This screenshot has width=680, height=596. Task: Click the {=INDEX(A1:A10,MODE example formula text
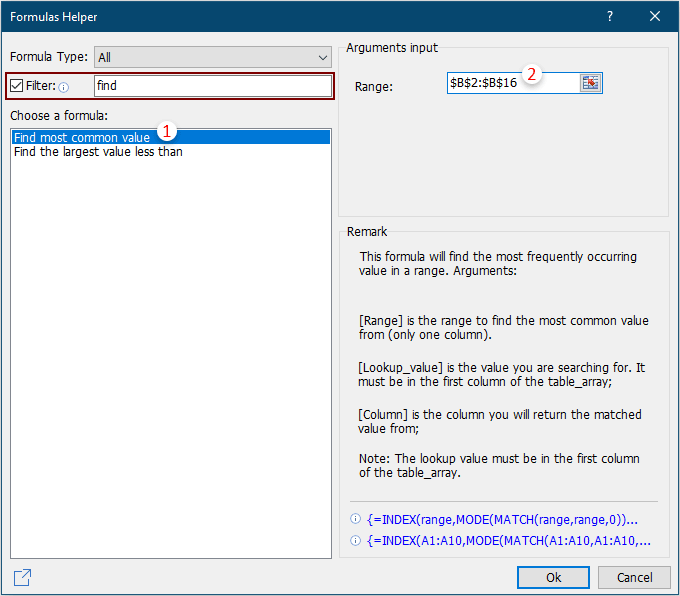click(x=508, y=541)
